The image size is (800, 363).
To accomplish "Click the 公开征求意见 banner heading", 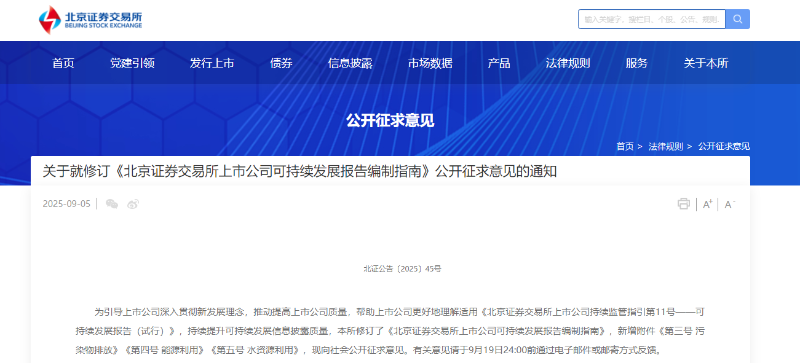I will 390,120.
